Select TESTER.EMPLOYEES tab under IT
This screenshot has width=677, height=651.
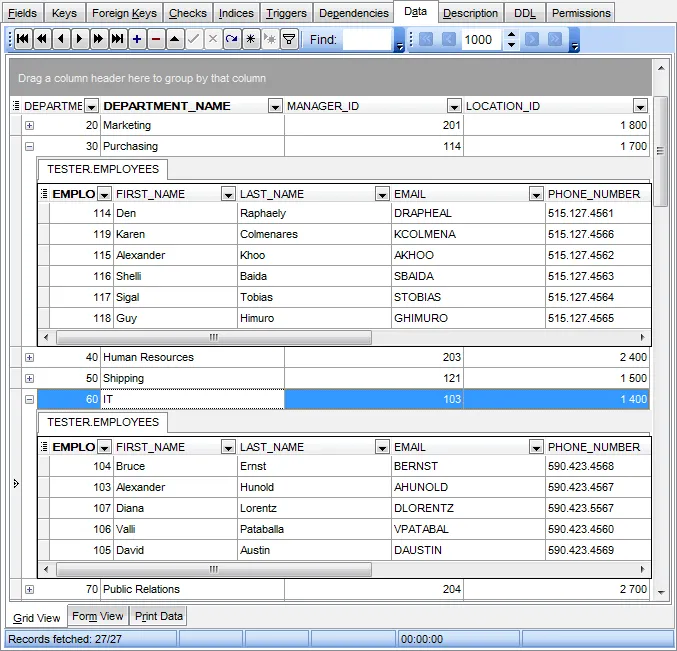[103, 422]
